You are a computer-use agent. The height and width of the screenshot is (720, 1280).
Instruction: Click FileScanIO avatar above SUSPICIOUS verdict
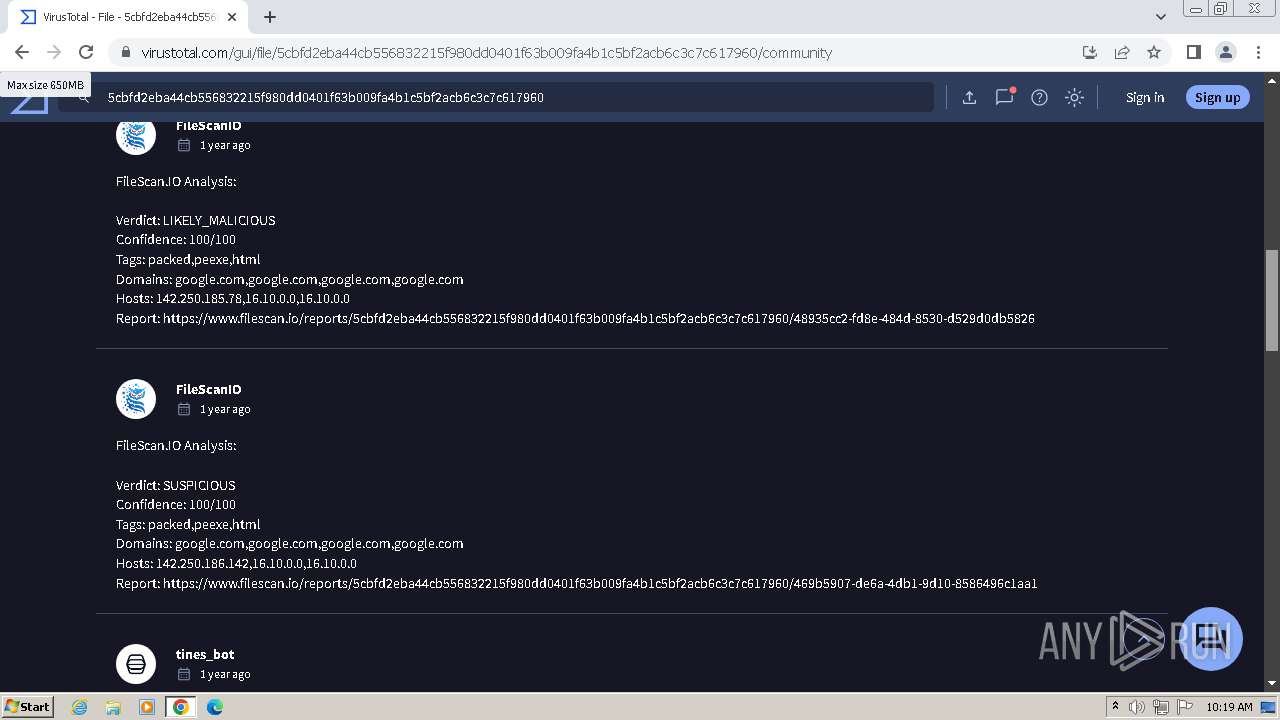pos(136,399)
